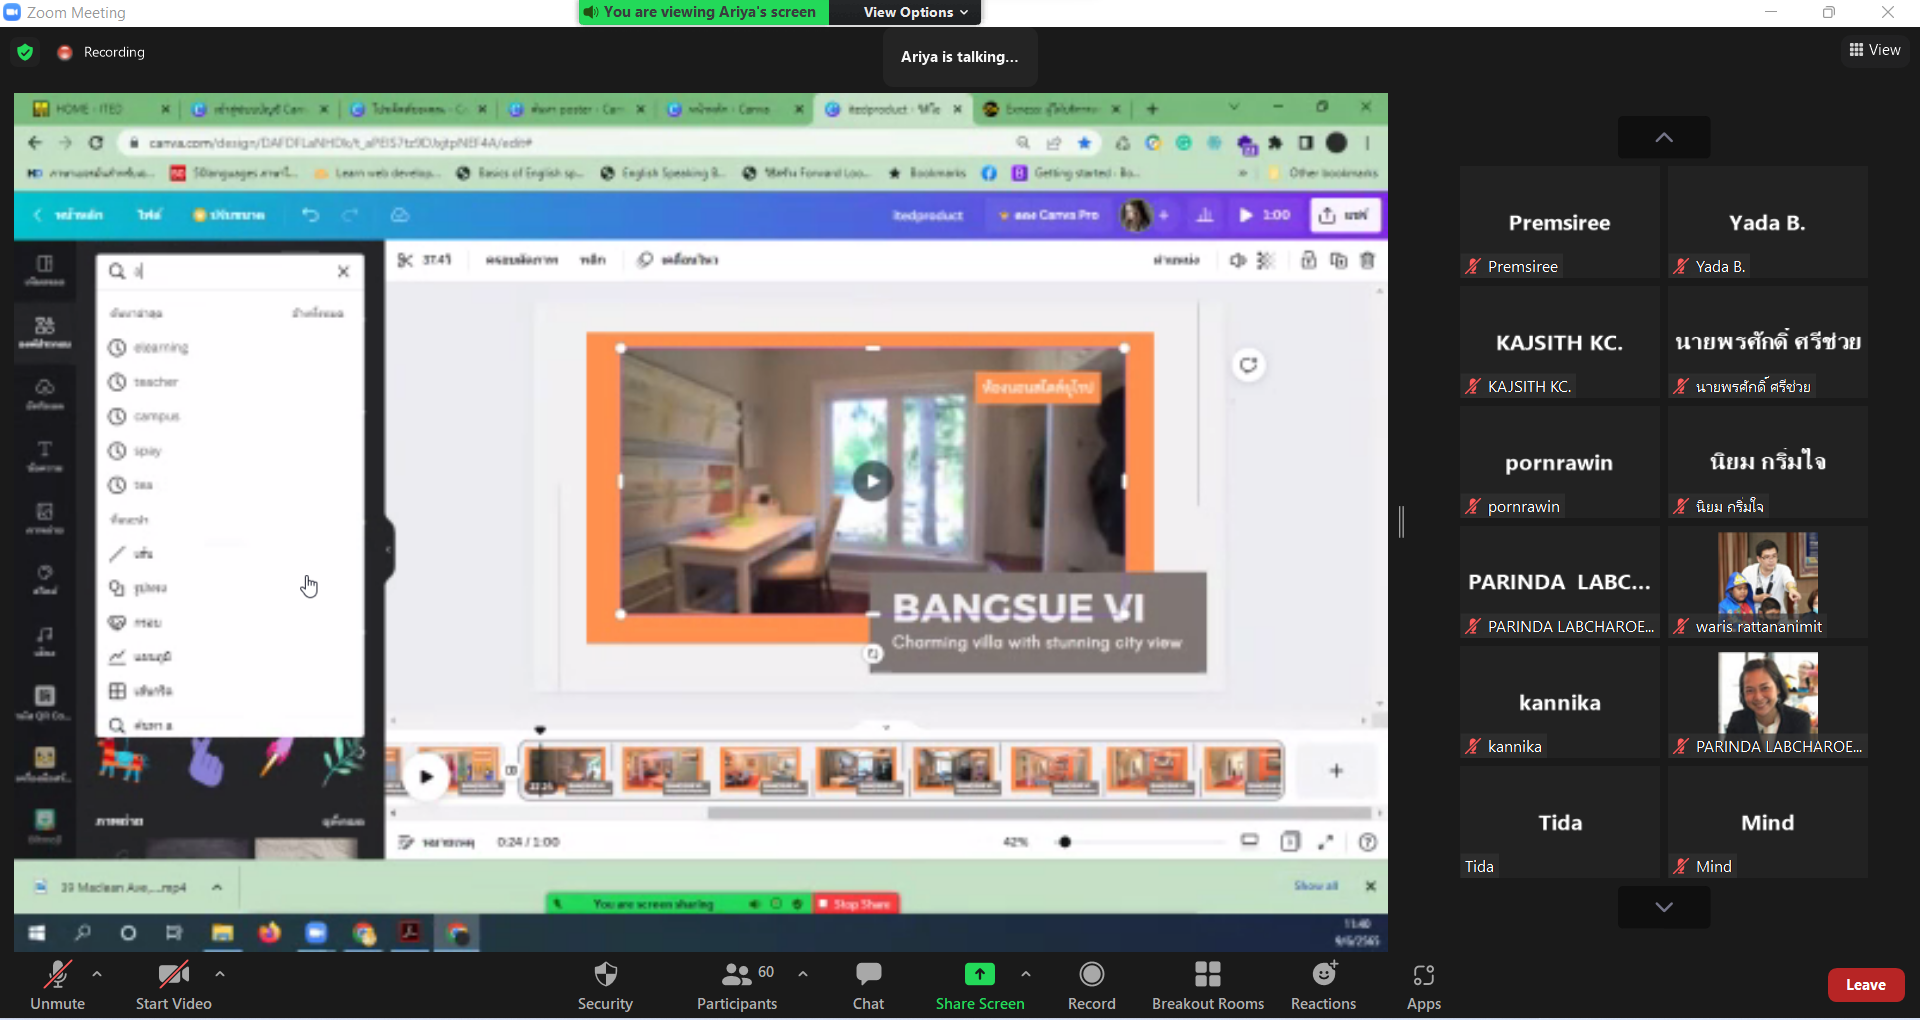Image resolution: width=1920 pixels, height=1020 pixels.
Task: Switch to the HOME - ITED browser tab
Action: pos(100,109)
